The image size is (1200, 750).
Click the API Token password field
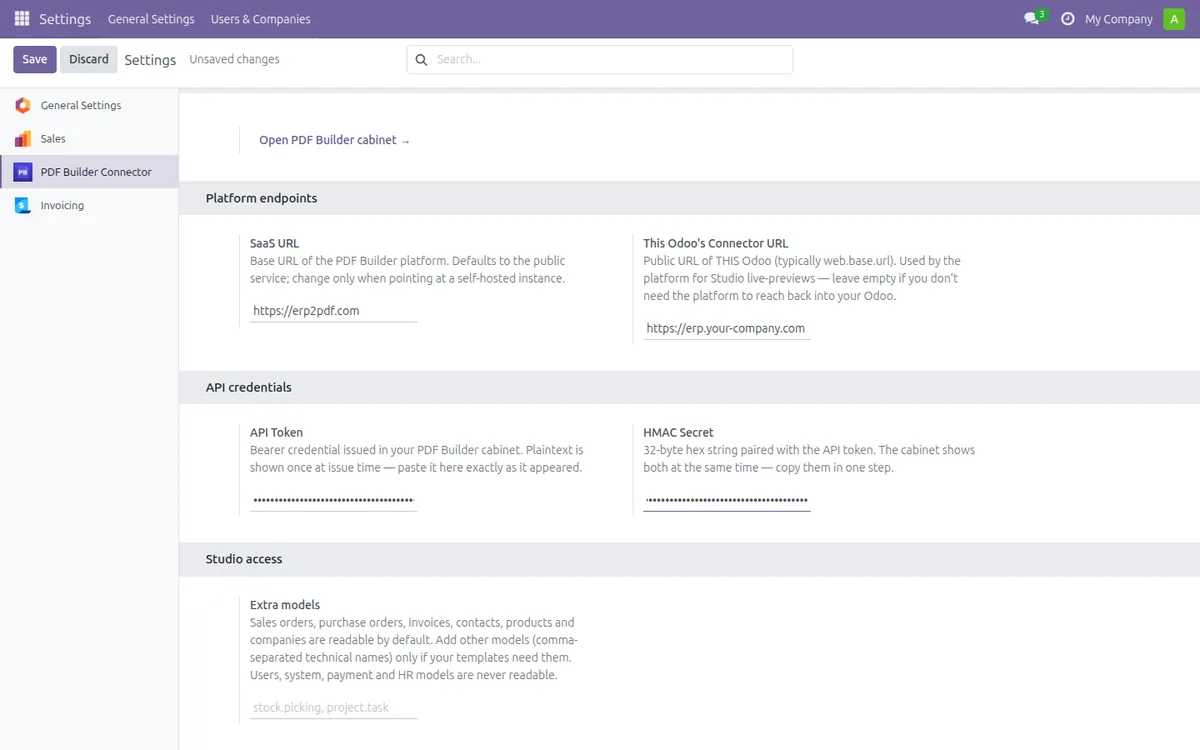click(333, 500)
